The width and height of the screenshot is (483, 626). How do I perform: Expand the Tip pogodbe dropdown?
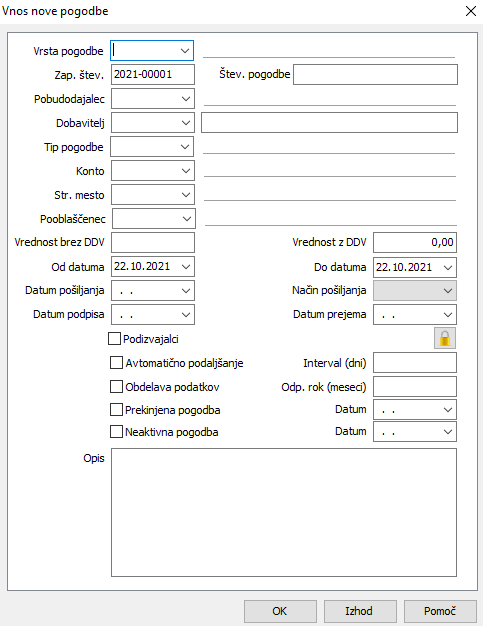coord(185,147)
